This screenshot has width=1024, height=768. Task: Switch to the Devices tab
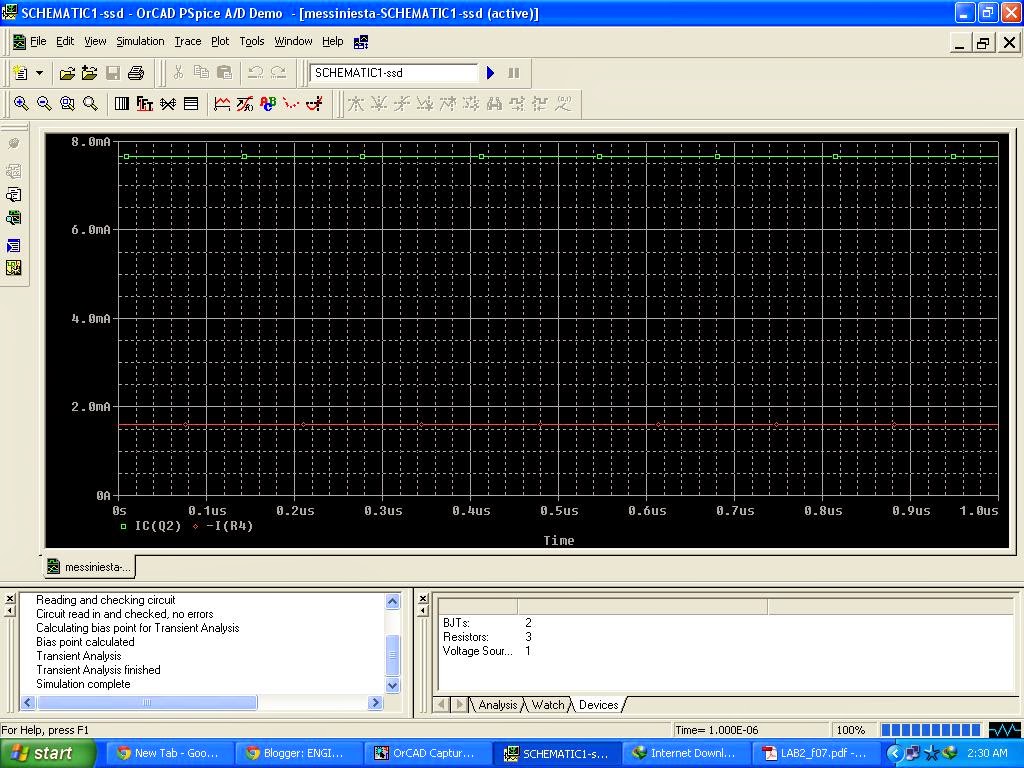598,705
